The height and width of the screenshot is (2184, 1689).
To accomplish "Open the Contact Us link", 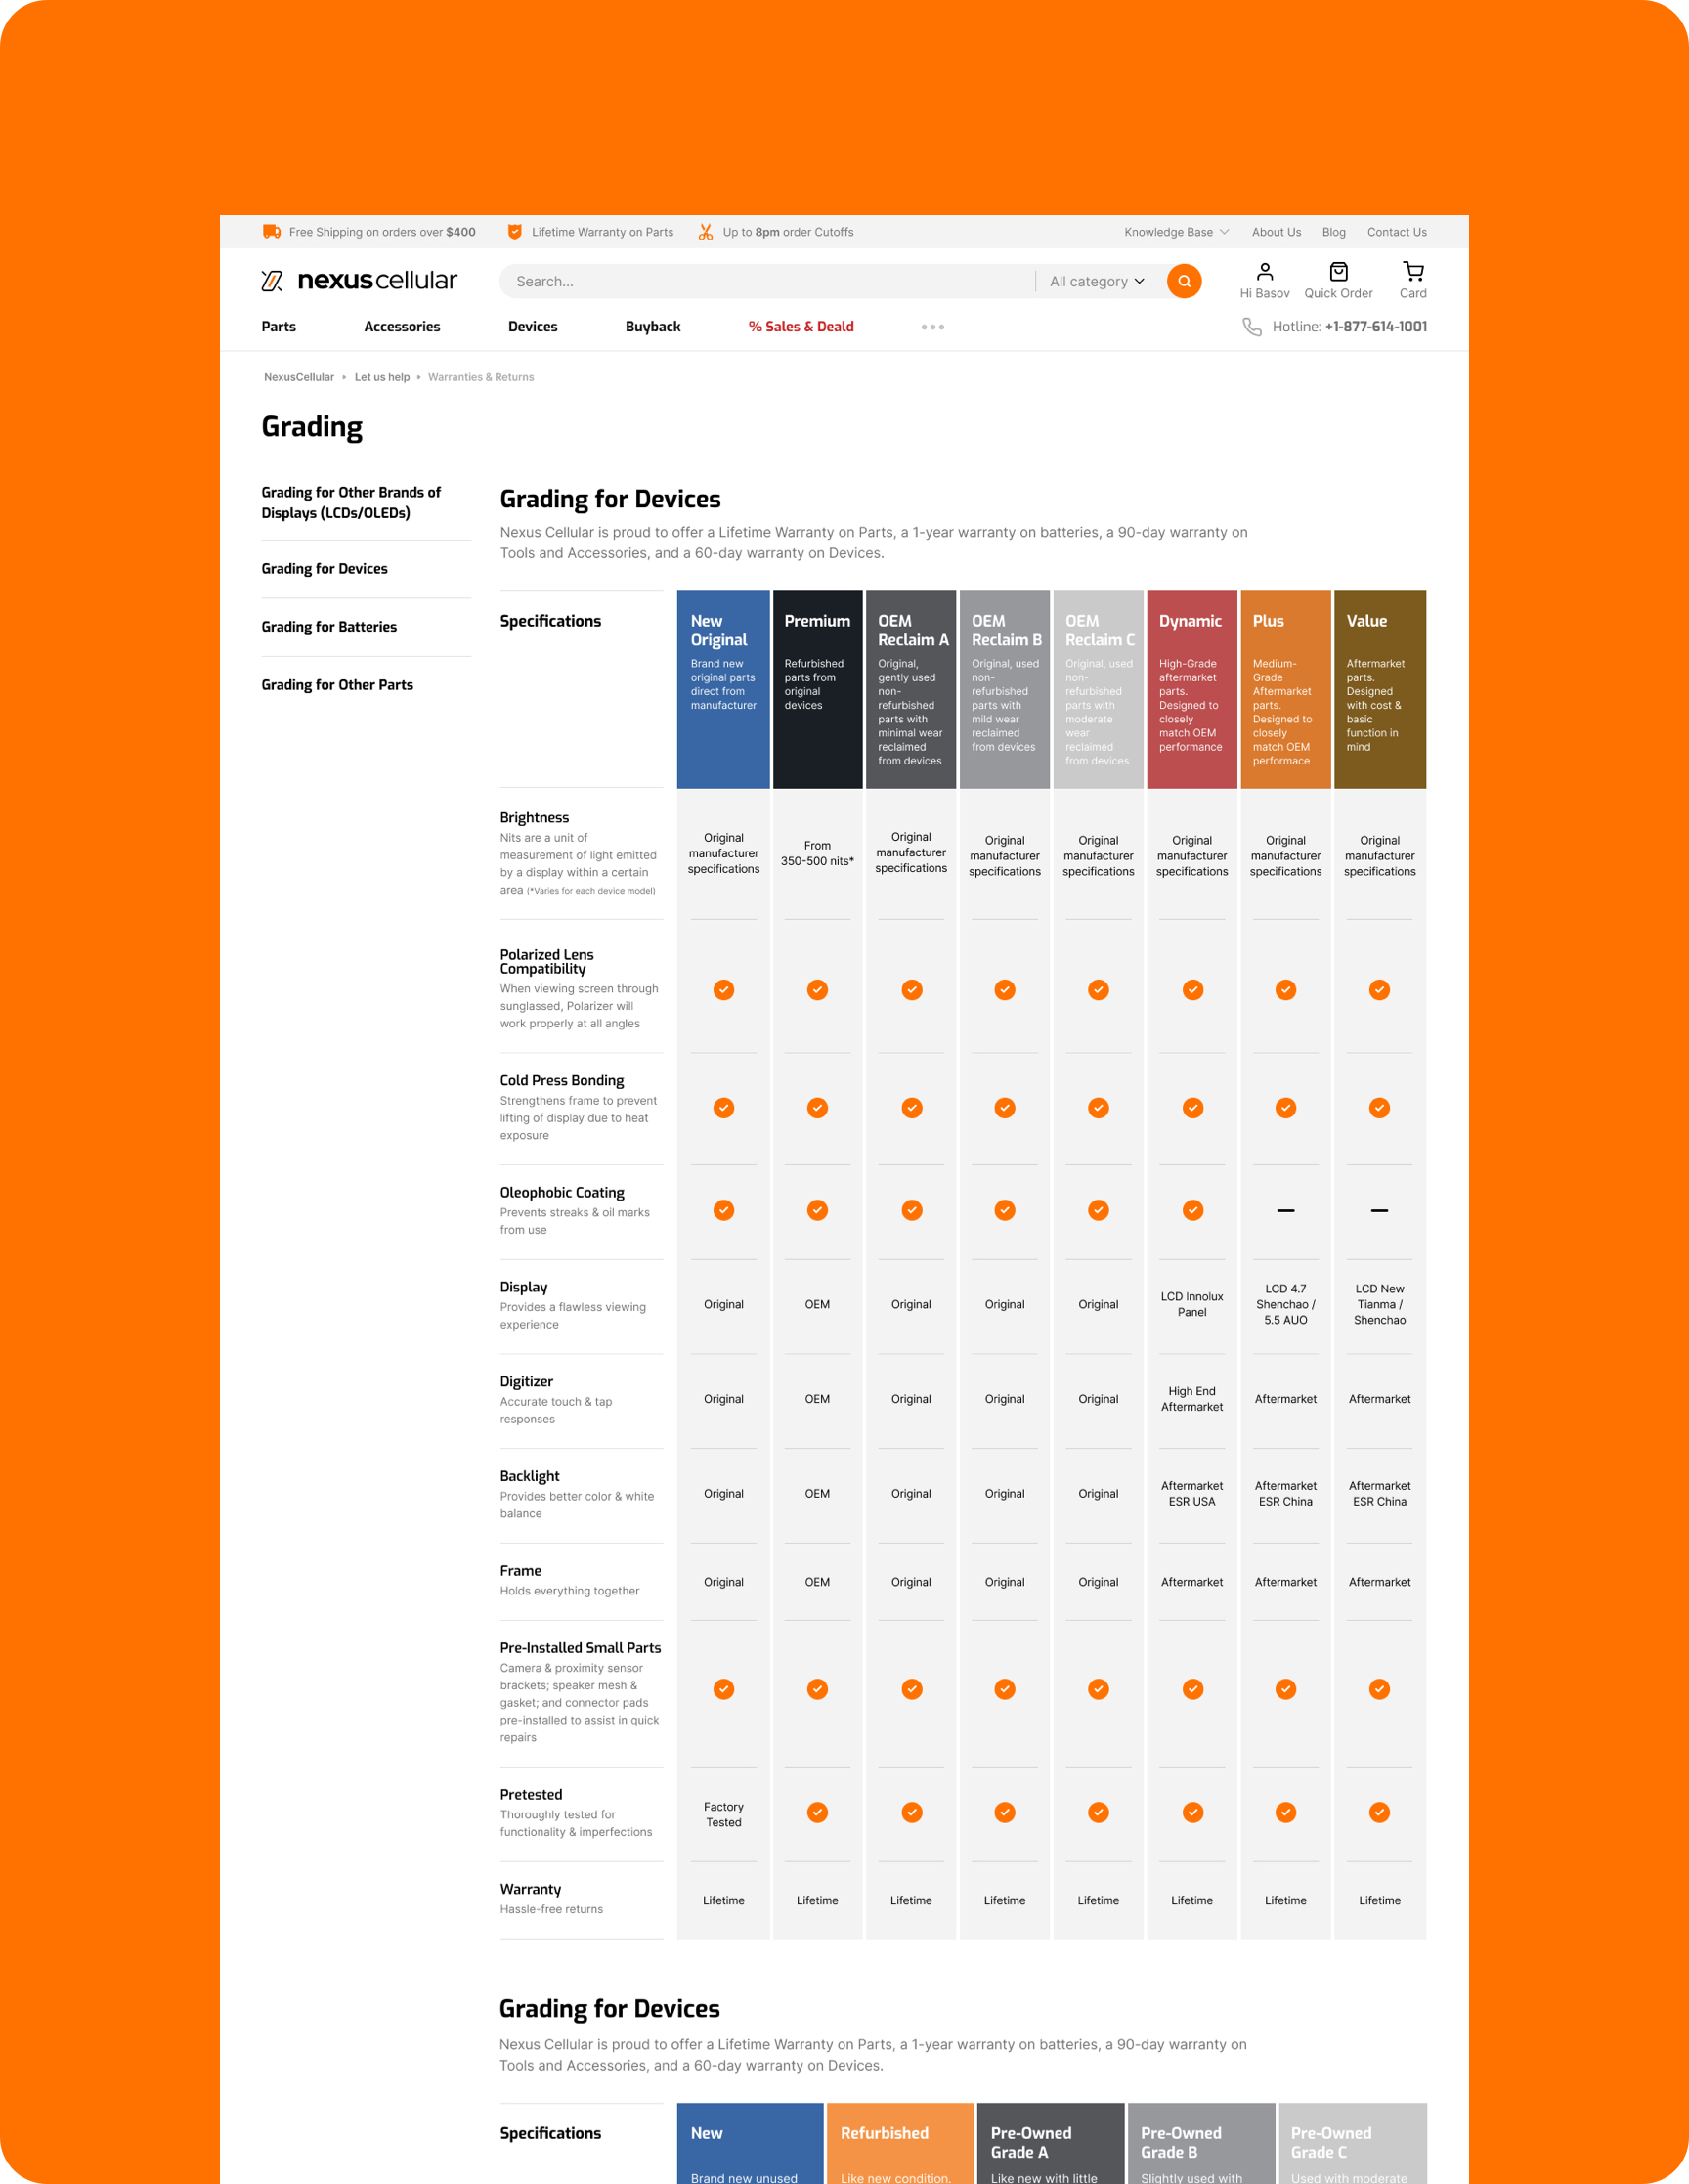I will coord(1397,232).
